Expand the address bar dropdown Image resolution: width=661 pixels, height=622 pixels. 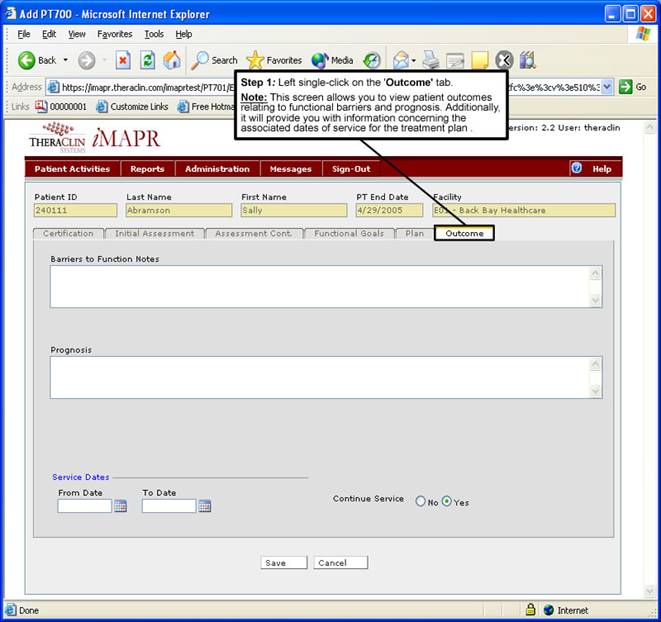tap(607, 87)
